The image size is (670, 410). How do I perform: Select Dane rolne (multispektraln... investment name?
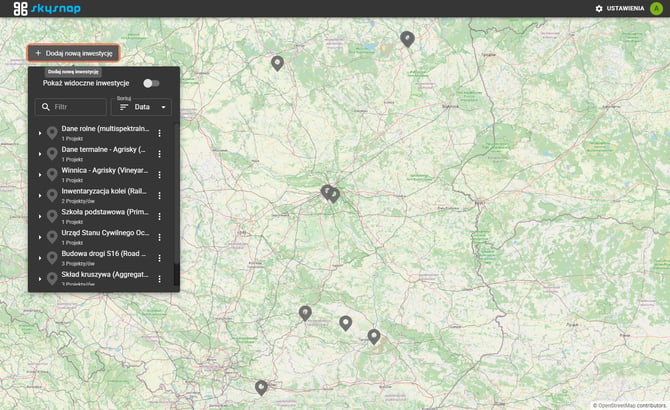(x=105, y=129)
